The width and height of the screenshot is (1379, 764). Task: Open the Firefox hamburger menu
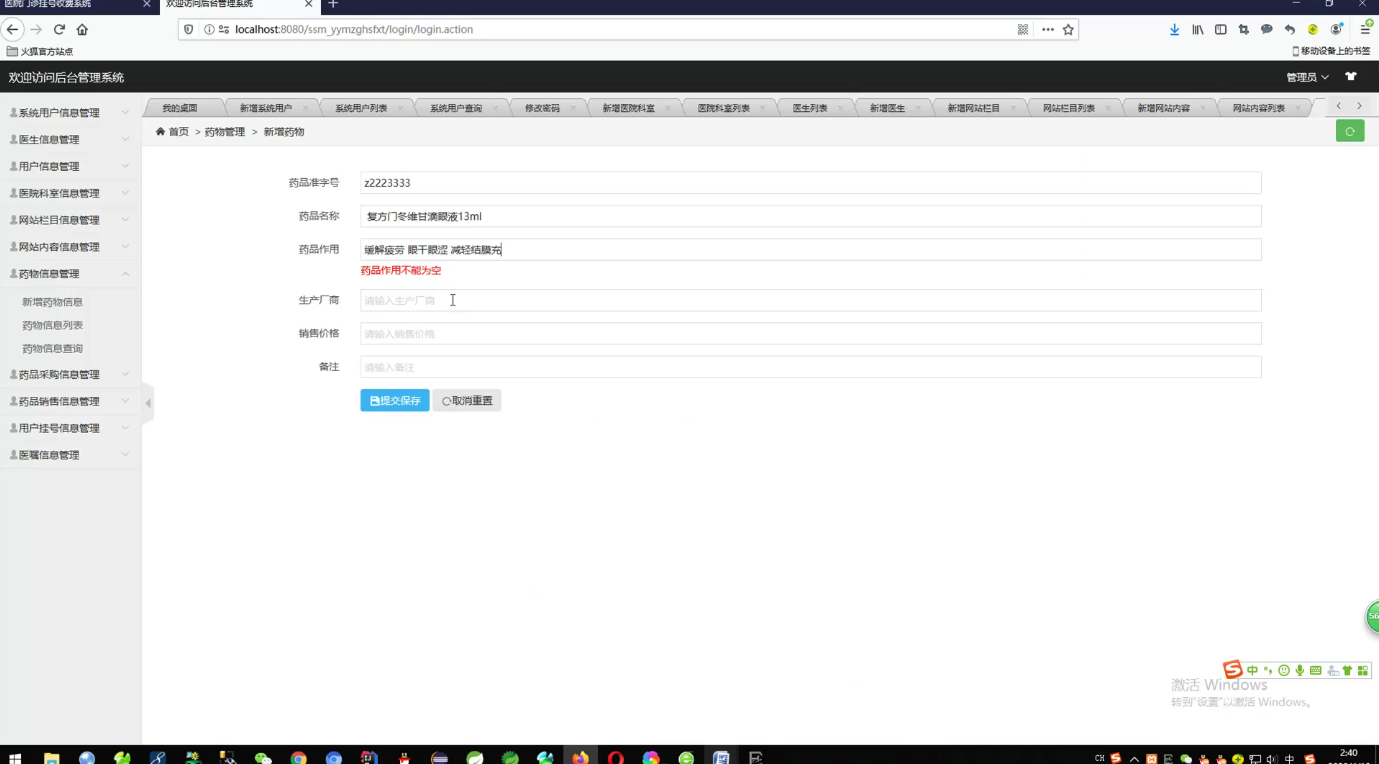(x=1365, y=30)
